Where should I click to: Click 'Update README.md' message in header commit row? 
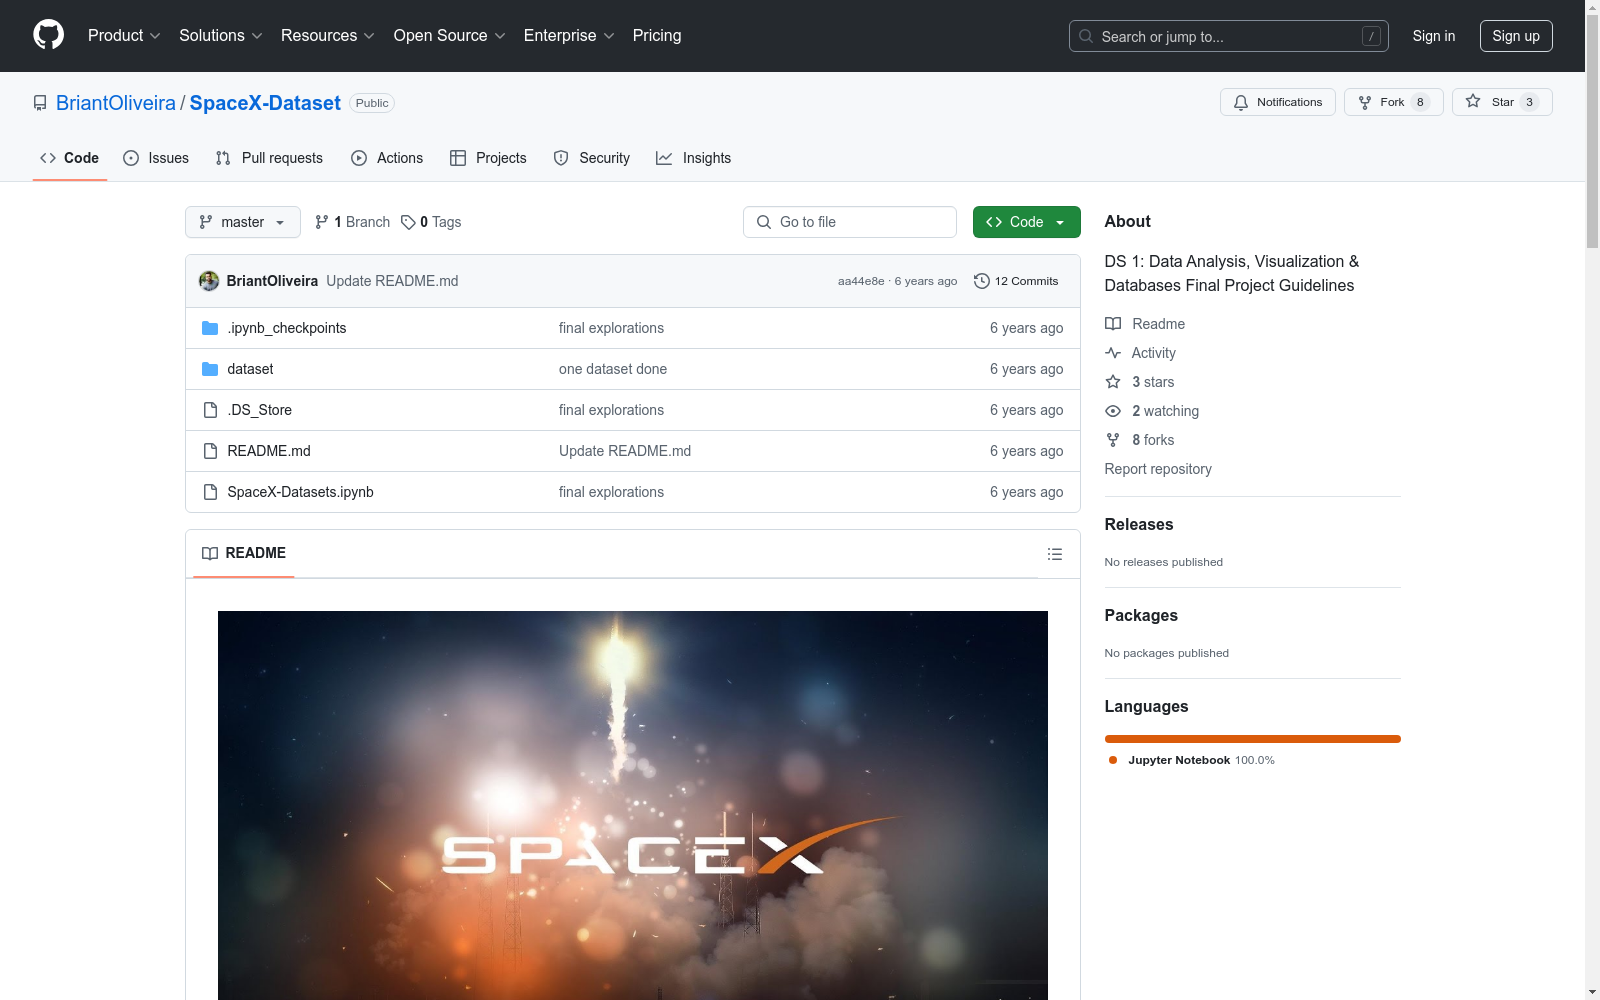392,281
